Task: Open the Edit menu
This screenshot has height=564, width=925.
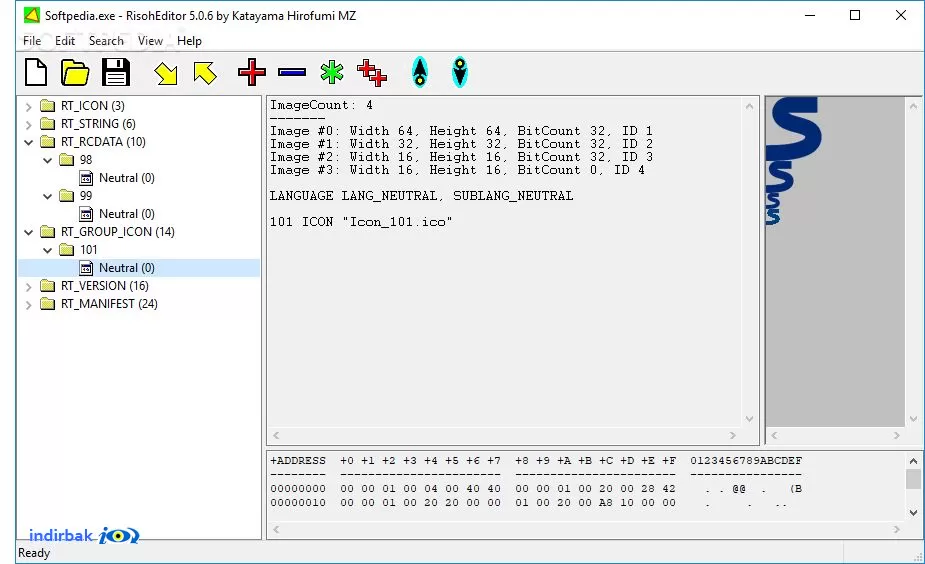Action: click(x=65, y=41)
